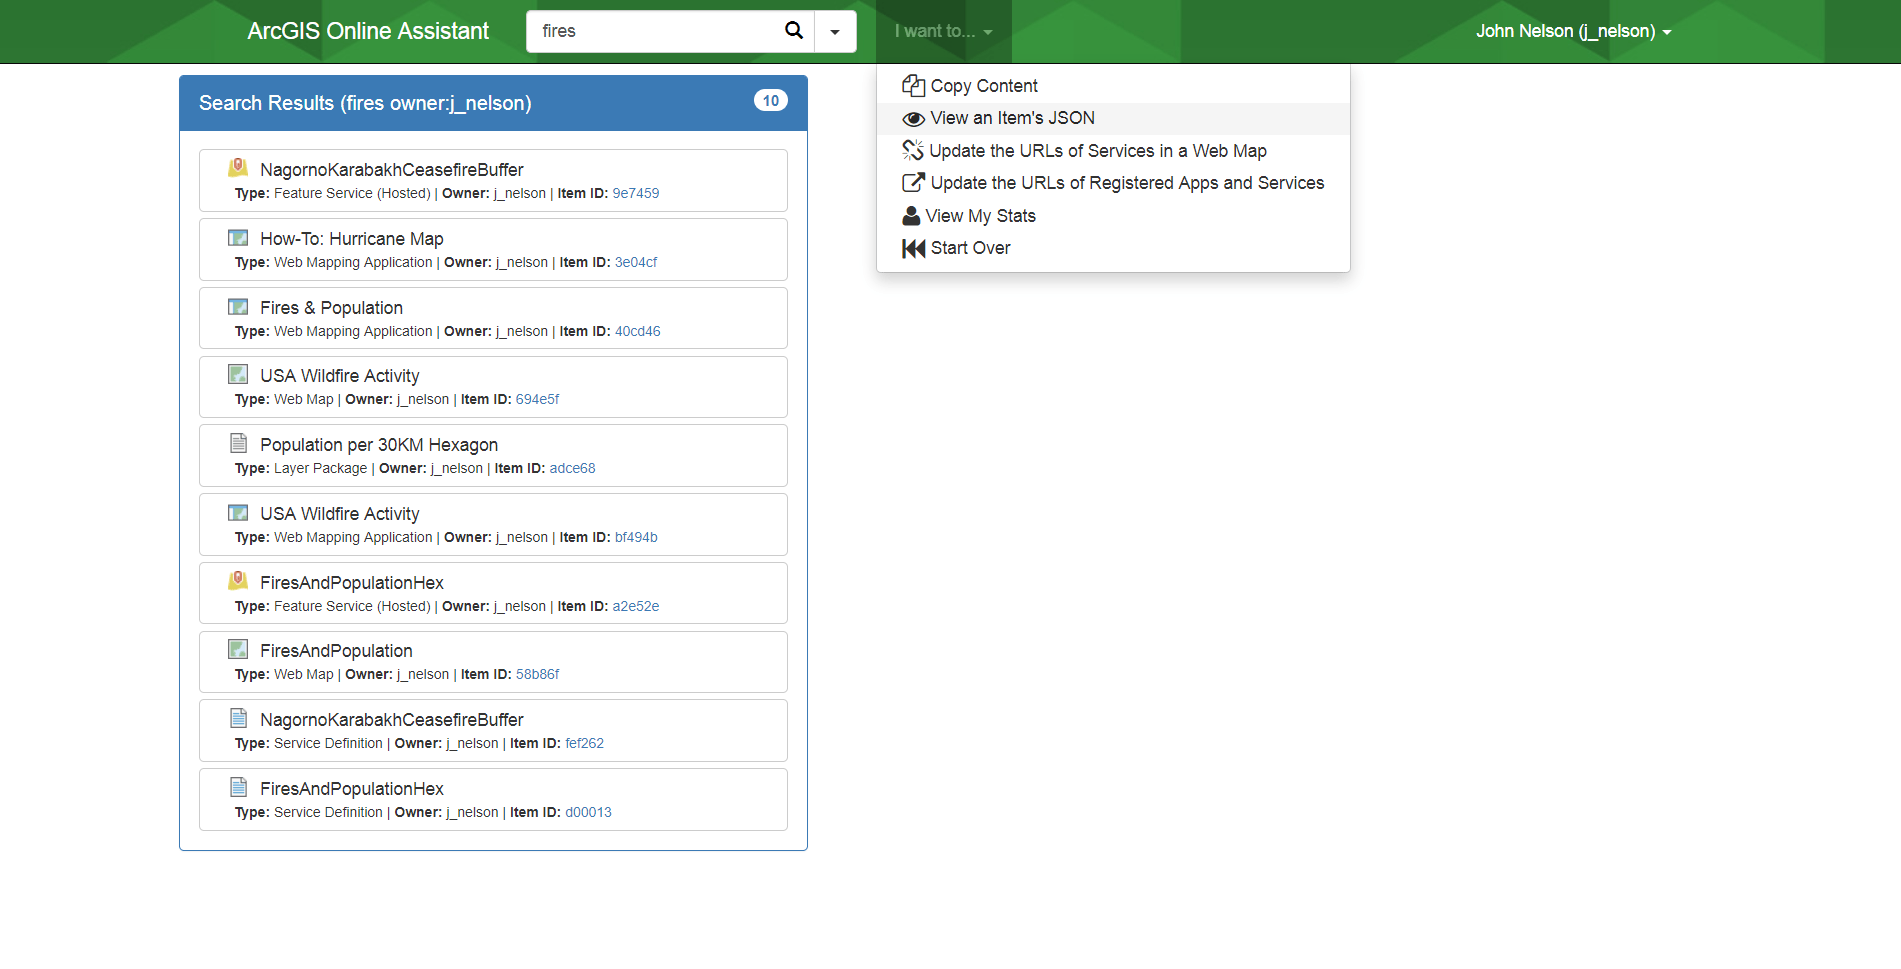
Task: Click the Search Results panel header
Action: coord(493,103)
